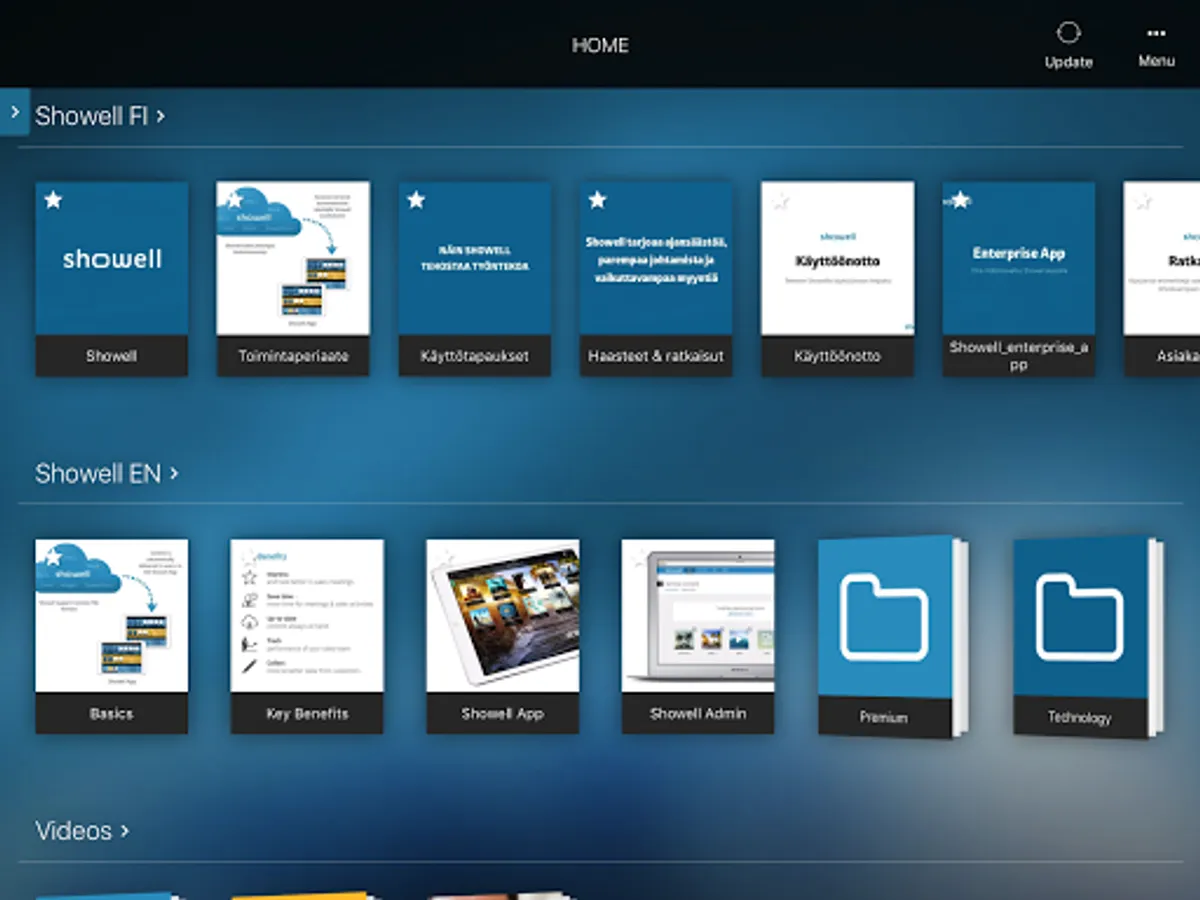Screen dimensions: 1200x900
Task: Click the Key Benefits title label
Action: click(x=307, y=714)
